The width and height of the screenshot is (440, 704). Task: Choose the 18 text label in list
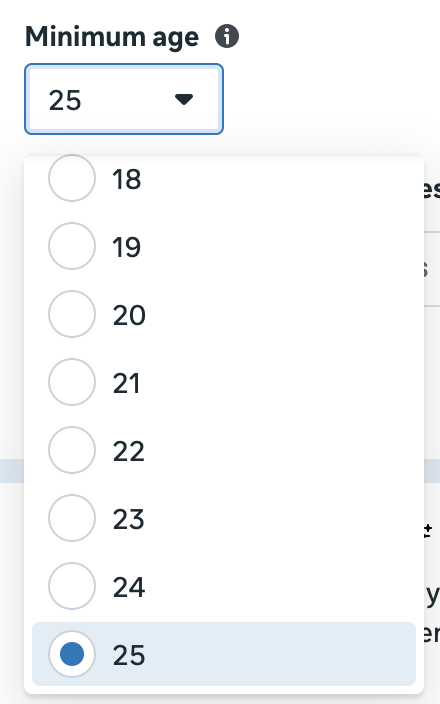click(127, 180)
